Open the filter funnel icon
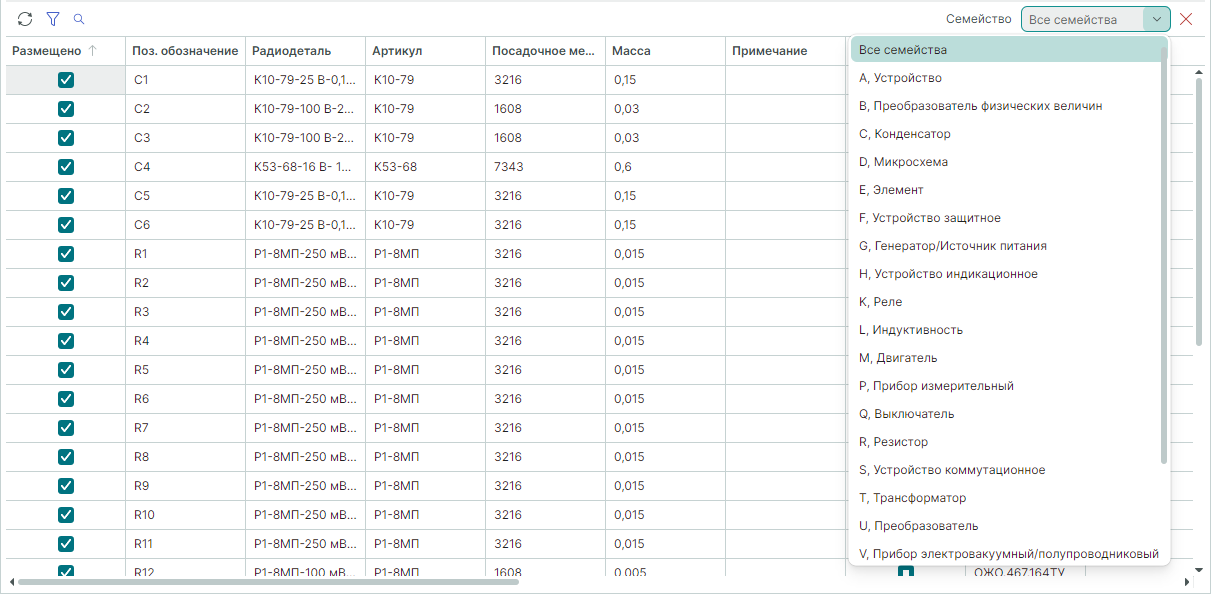The width and height of the screenshot is (1211, 594). coord(53,19)
